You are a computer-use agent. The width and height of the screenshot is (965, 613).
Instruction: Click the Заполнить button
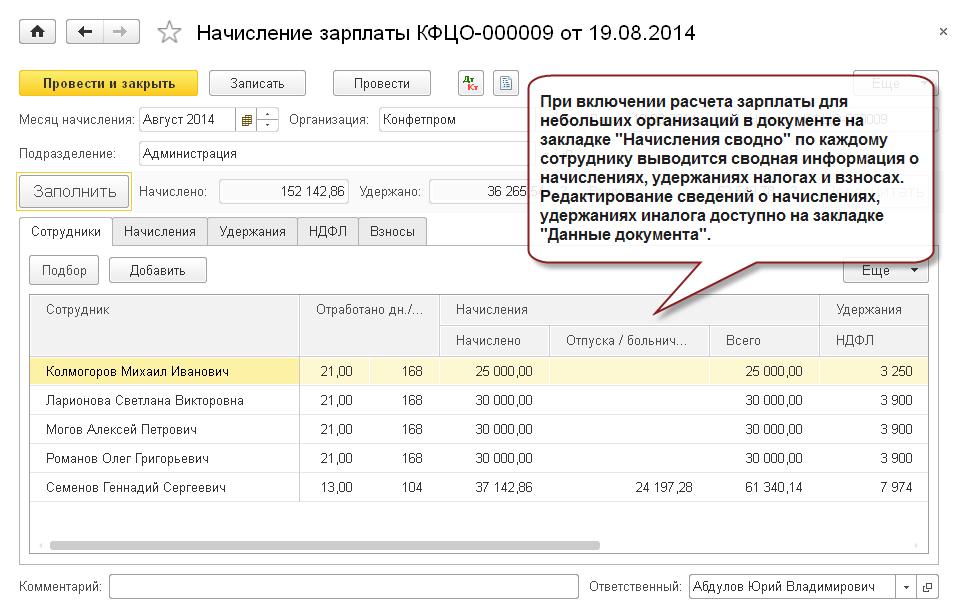point(75,191)
